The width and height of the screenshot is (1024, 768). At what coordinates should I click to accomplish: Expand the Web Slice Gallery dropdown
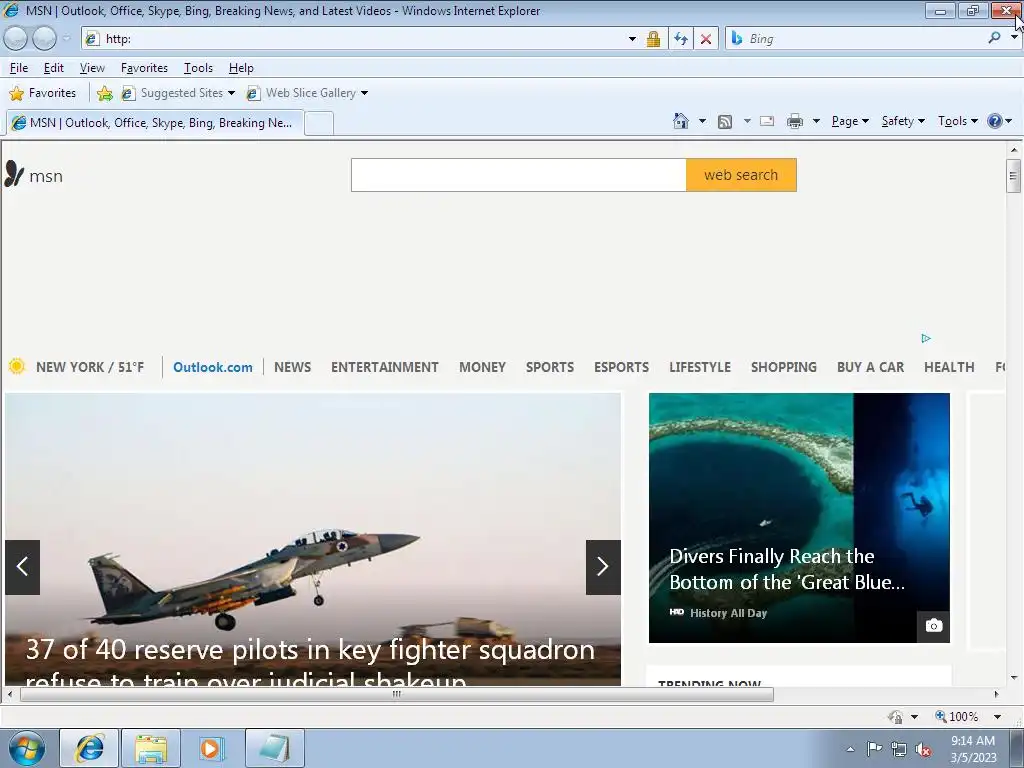pyautogui.click(x=364, y=93)
